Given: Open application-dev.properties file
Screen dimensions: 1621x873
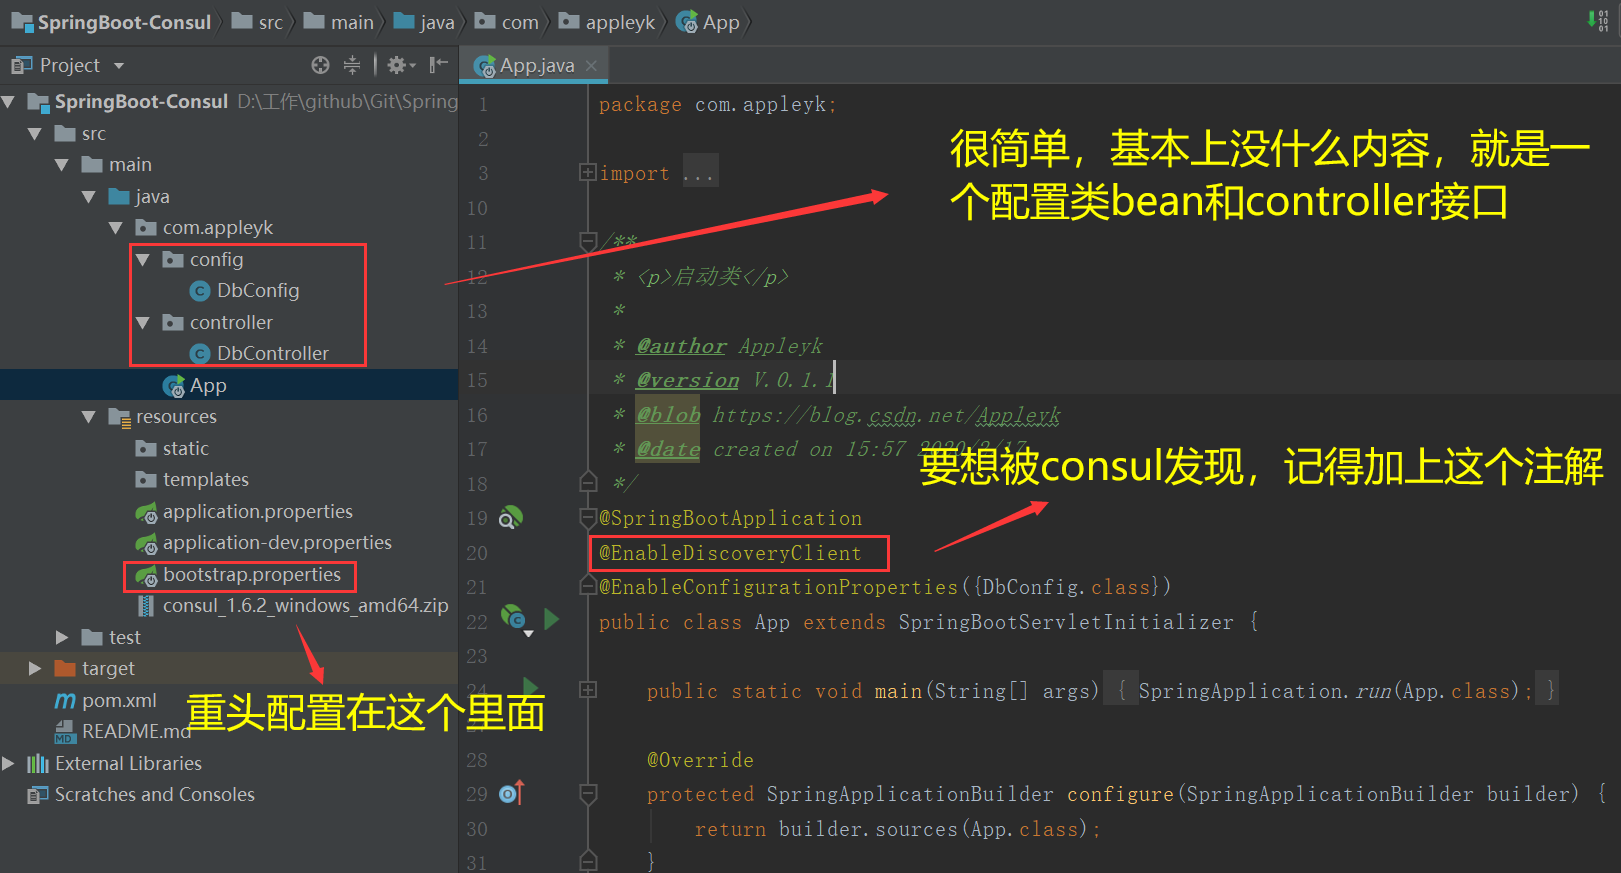Looking at the screenshot, I should pos(277,543).
